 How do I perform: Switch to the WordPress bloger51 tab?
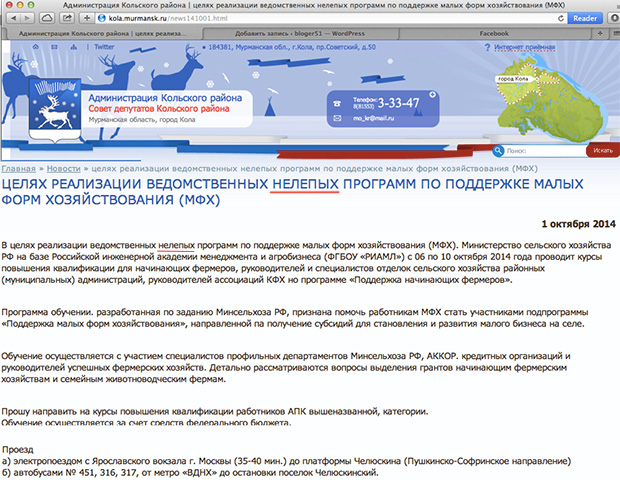pyautogui.click(x=284, y=33)
